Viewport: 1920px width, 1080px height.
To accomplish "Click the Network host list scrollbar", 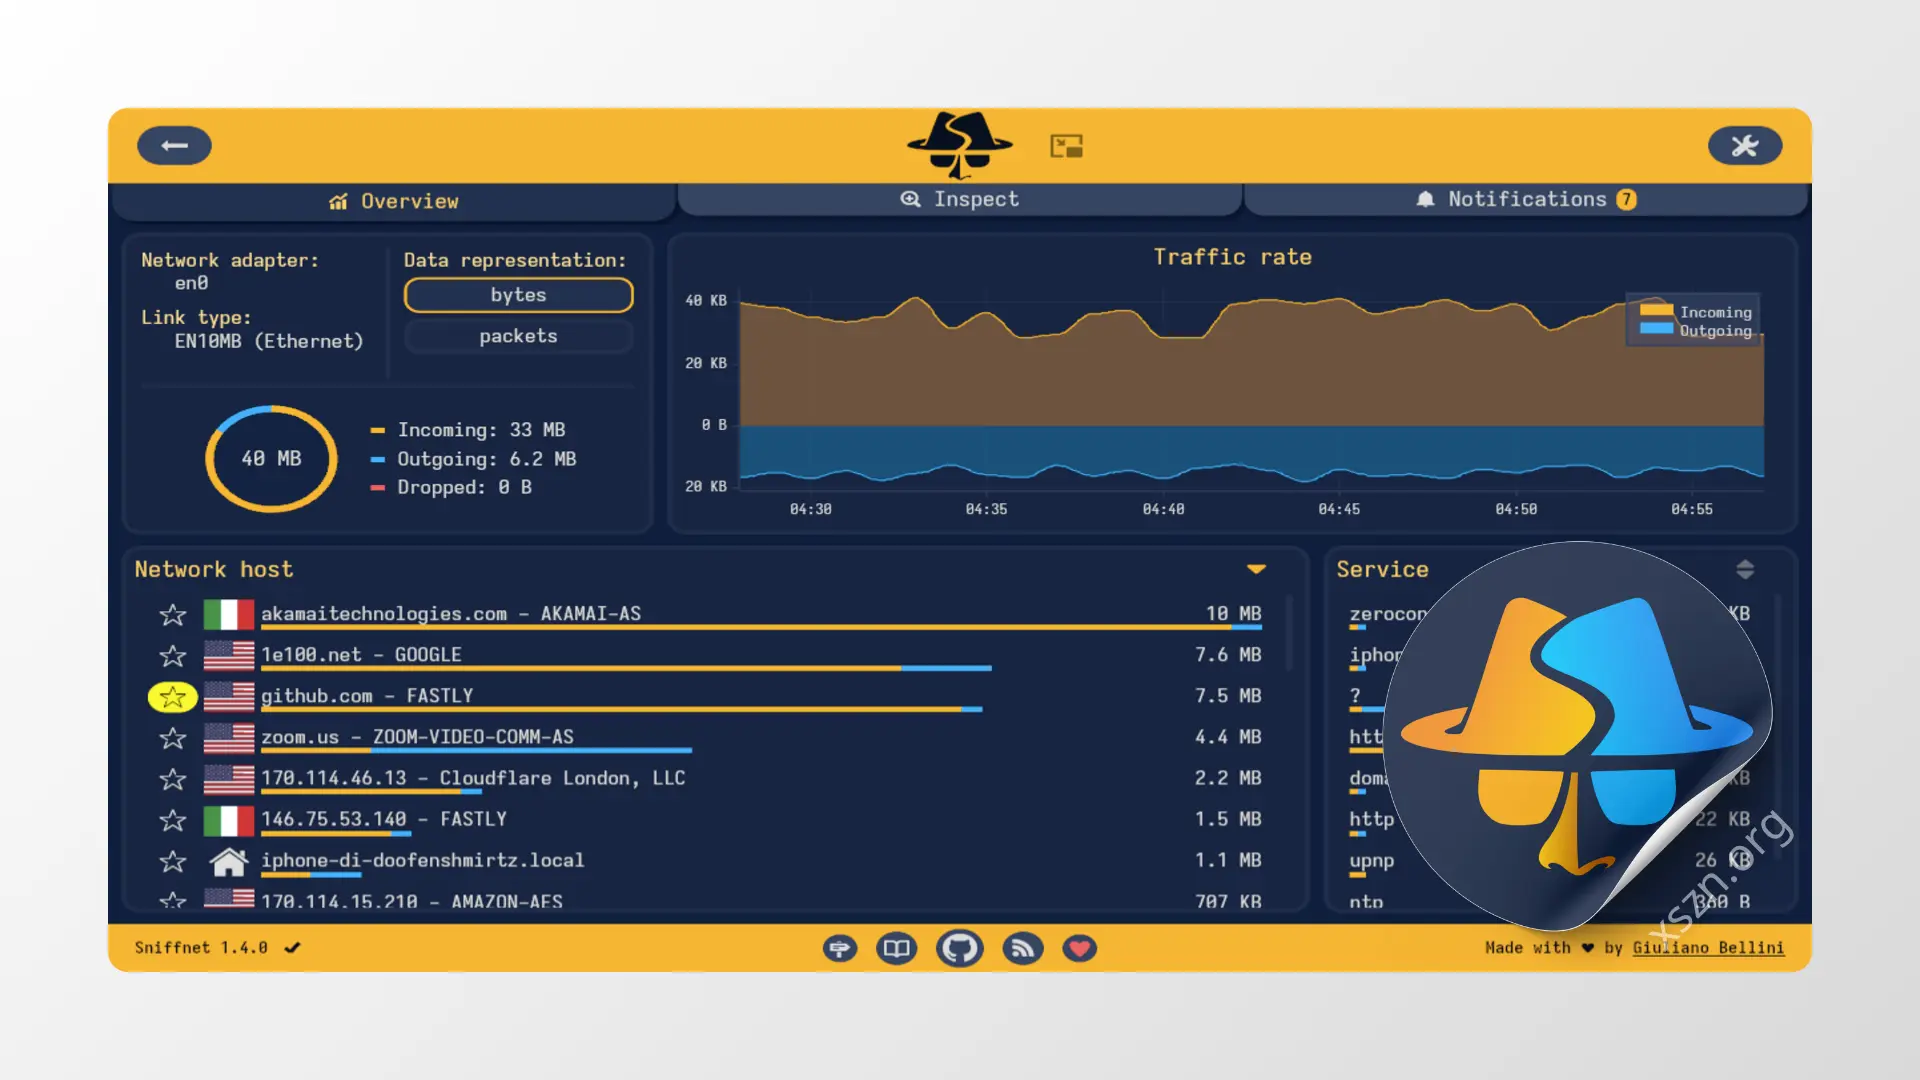I will click(x=1289, y=632).
